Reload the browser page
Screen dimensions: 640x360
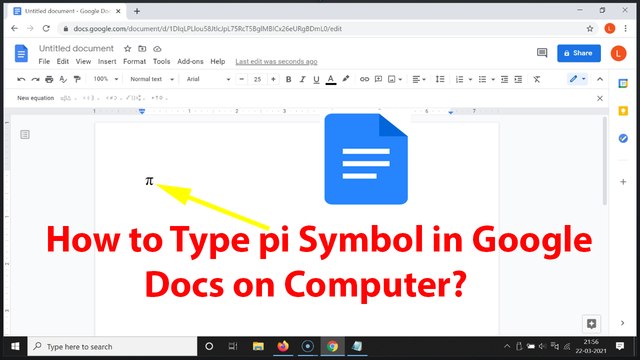(x=46, y=28)
